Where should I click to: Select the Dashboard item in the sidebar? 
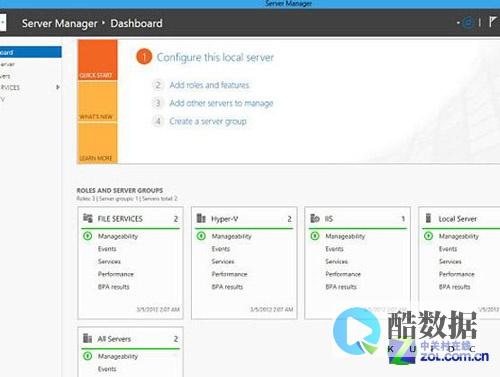click(x=31, y=52)
